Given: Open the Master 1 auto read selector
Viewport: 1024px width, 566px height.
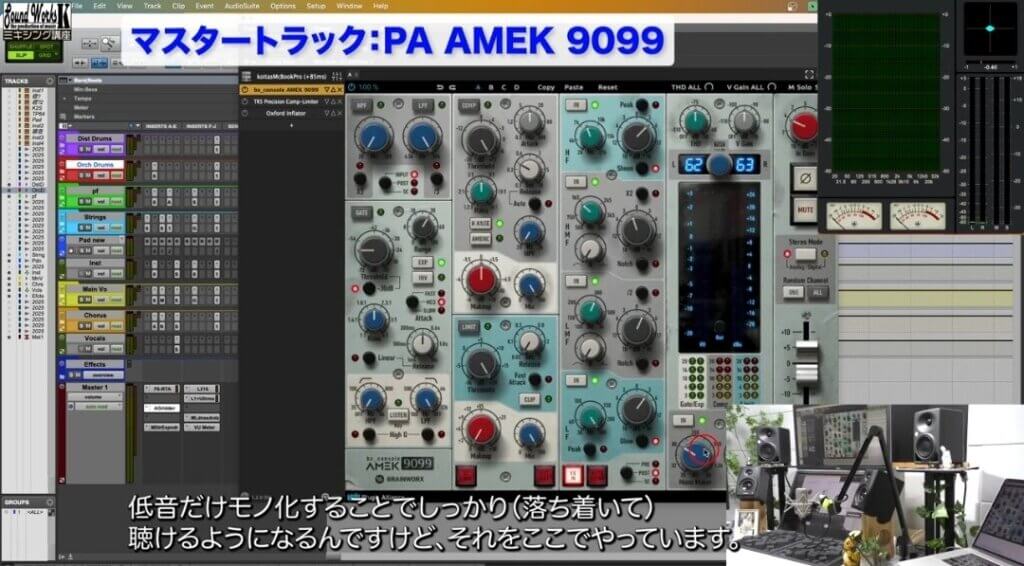Looking at the screenshot, I should pos(98,406).
